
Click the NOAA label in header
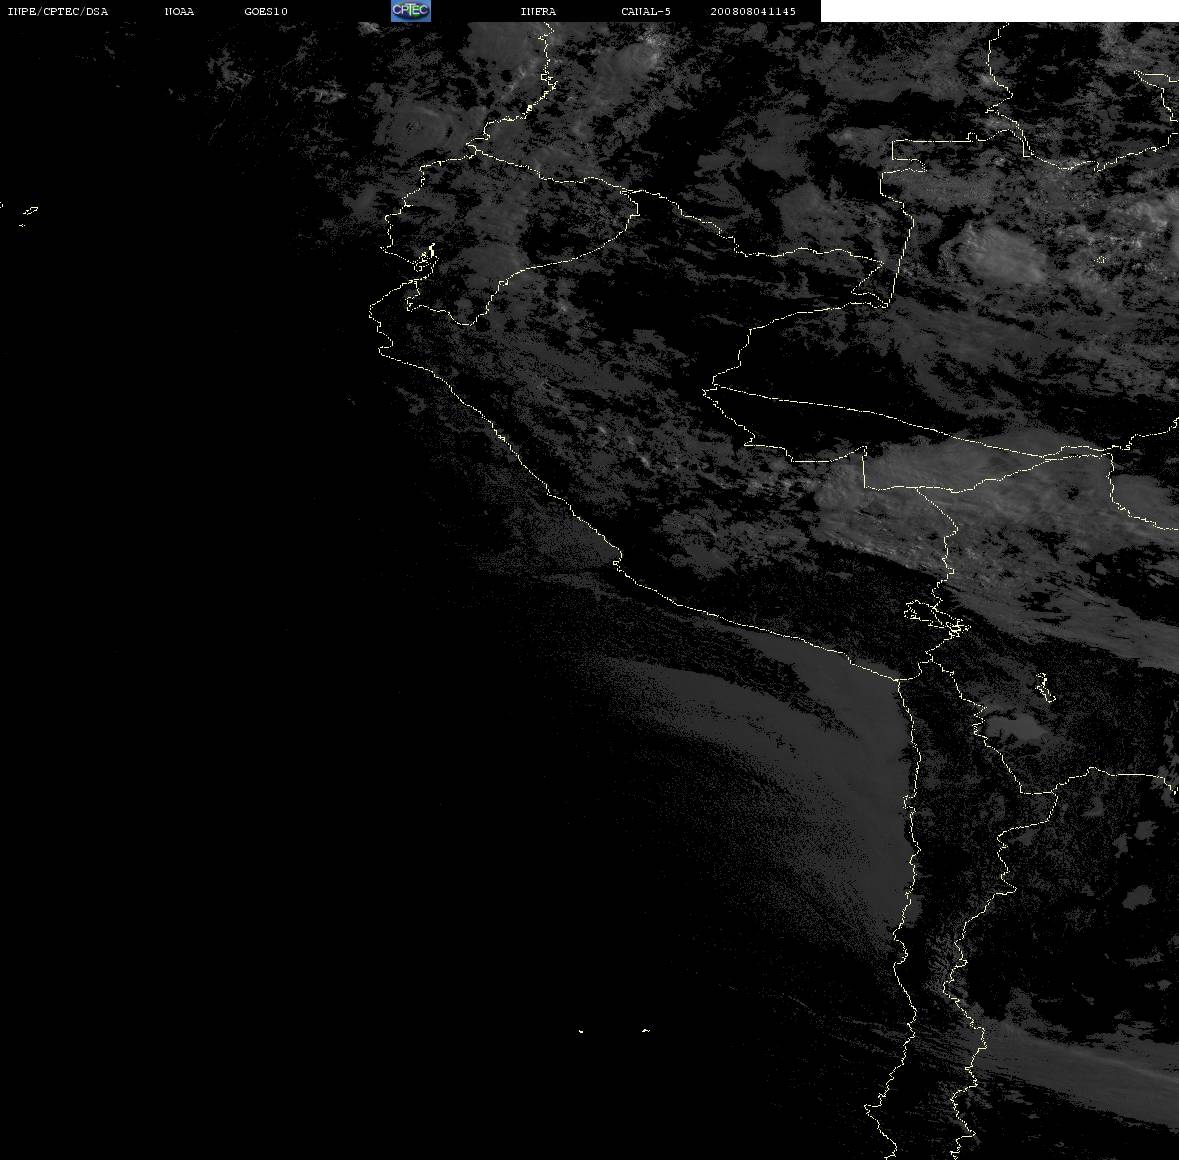pyautogui.click(x=180, y=11)
